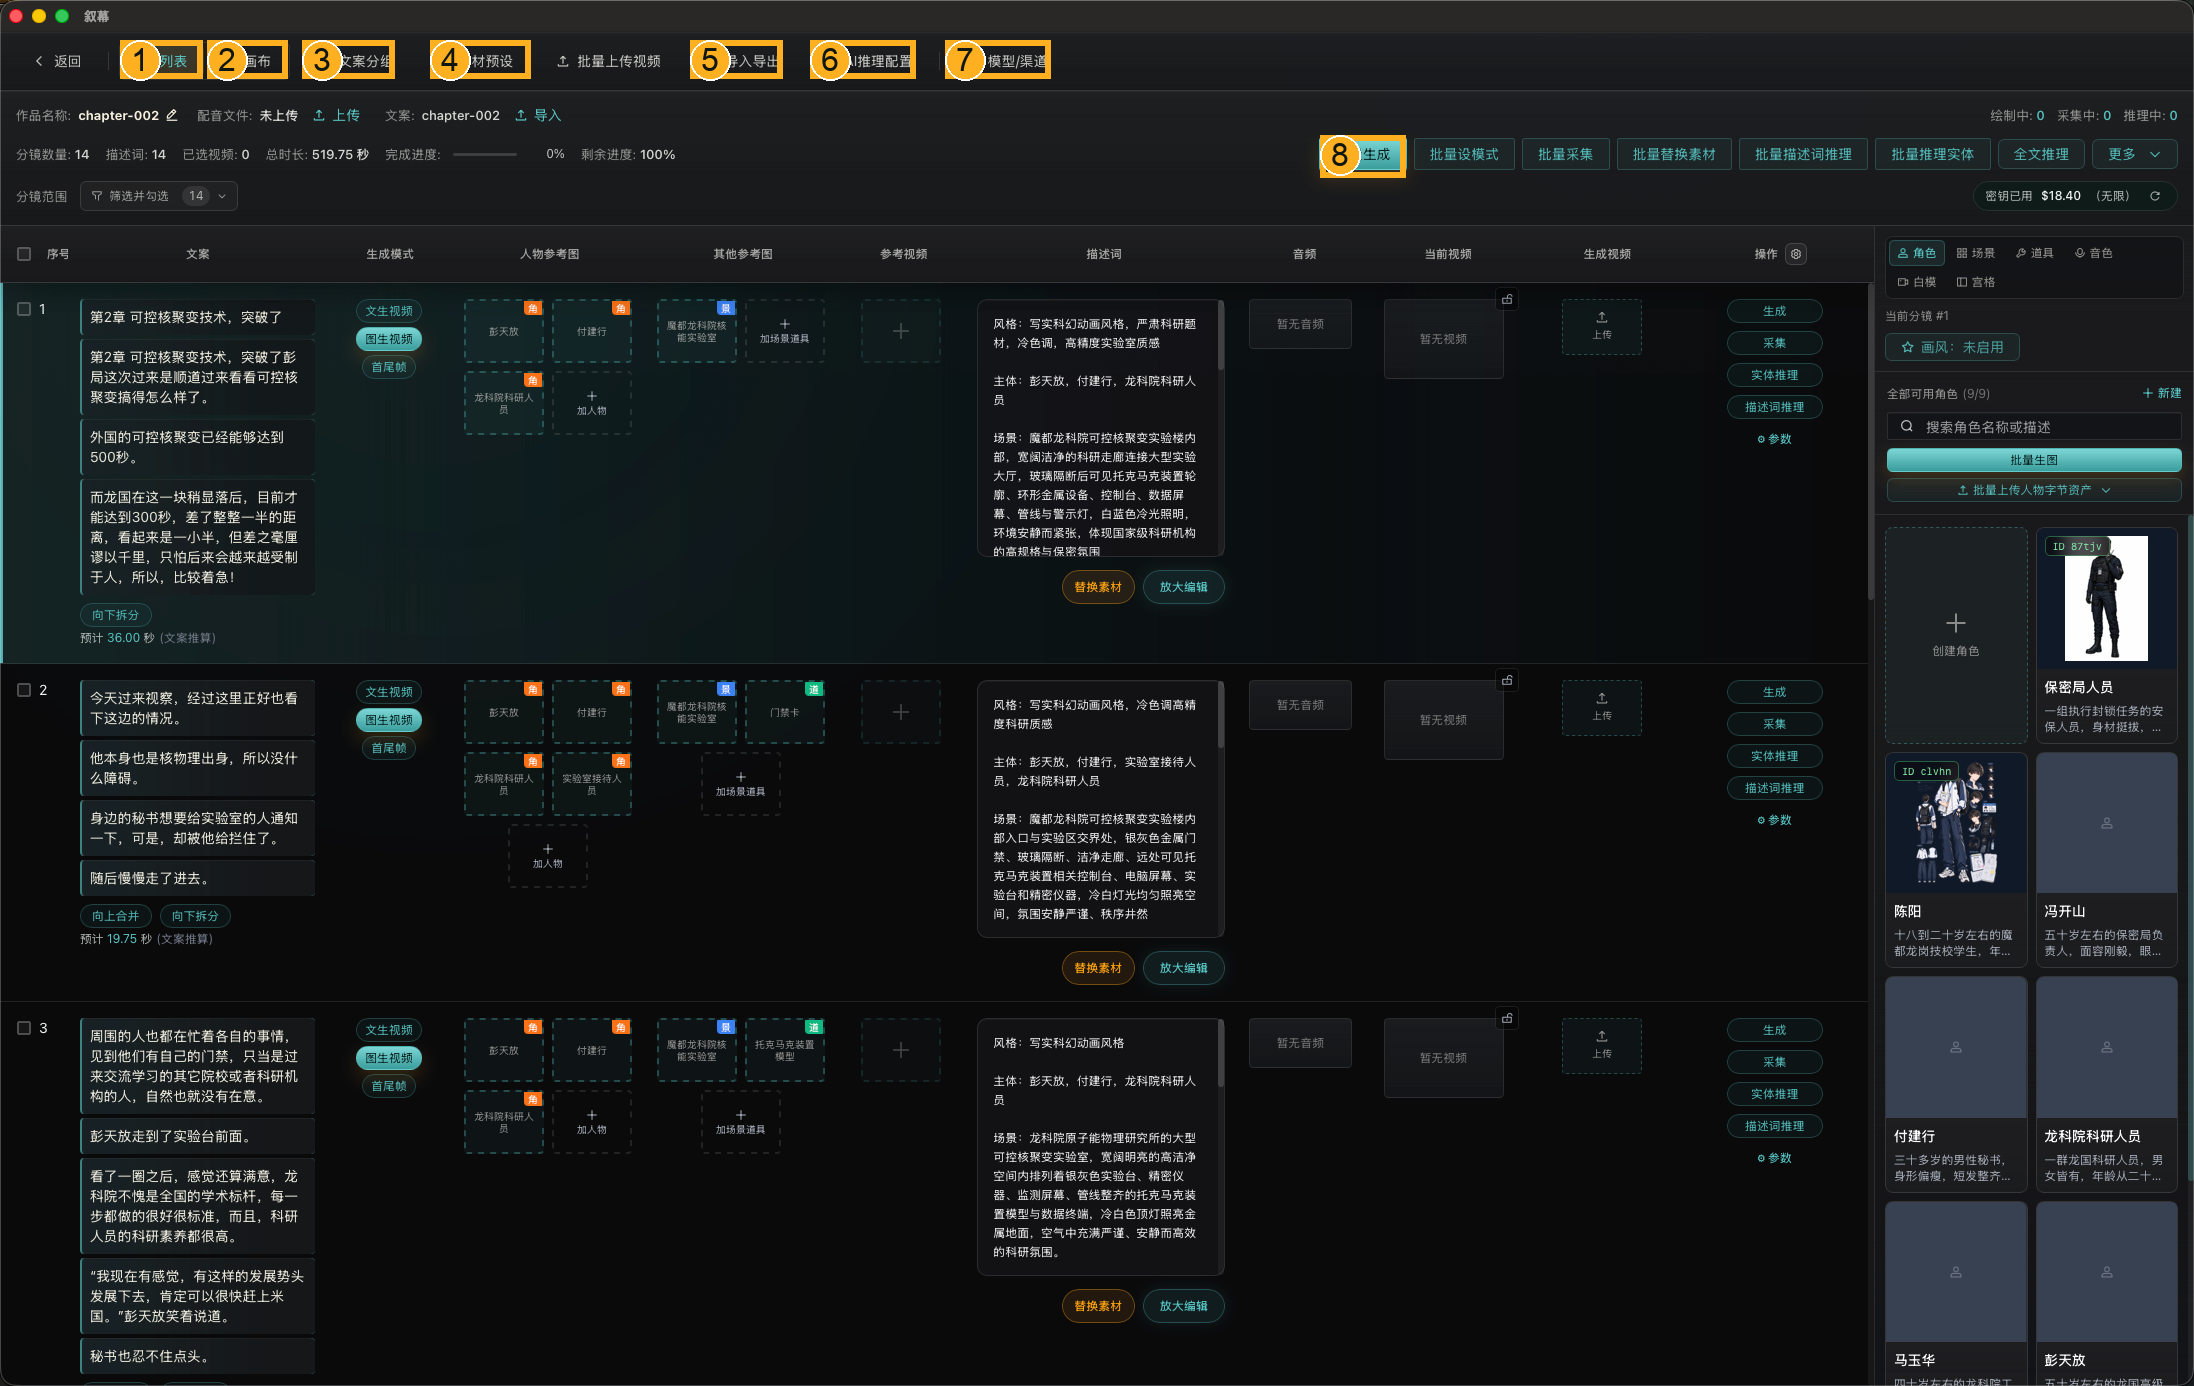Click the 批量采集 button

click(1565, 154)
